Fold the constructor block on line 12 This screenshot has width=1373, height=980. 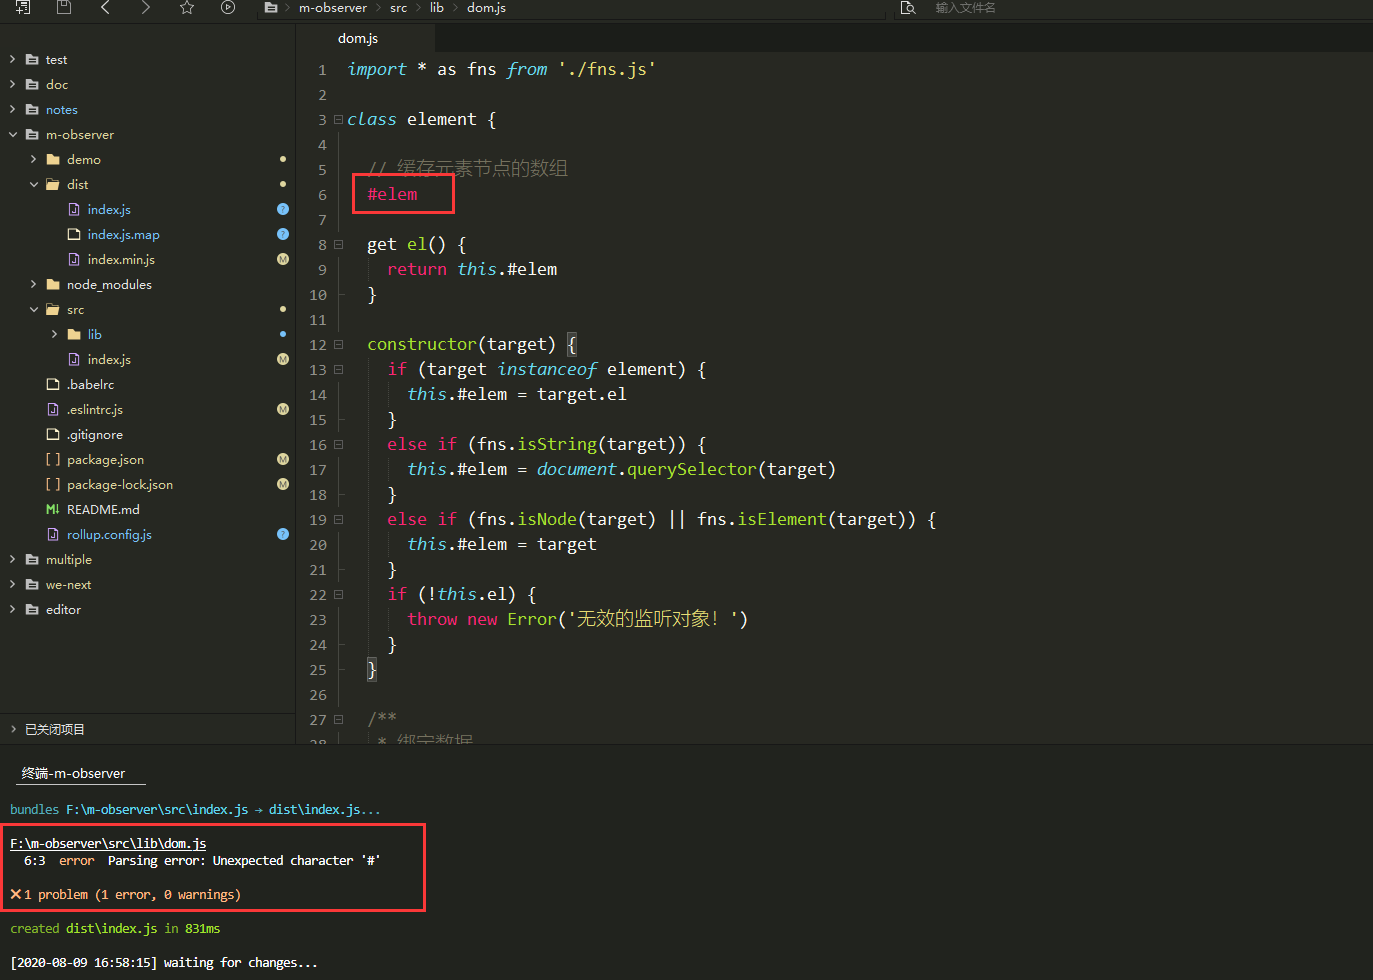(x=338, y=344)
